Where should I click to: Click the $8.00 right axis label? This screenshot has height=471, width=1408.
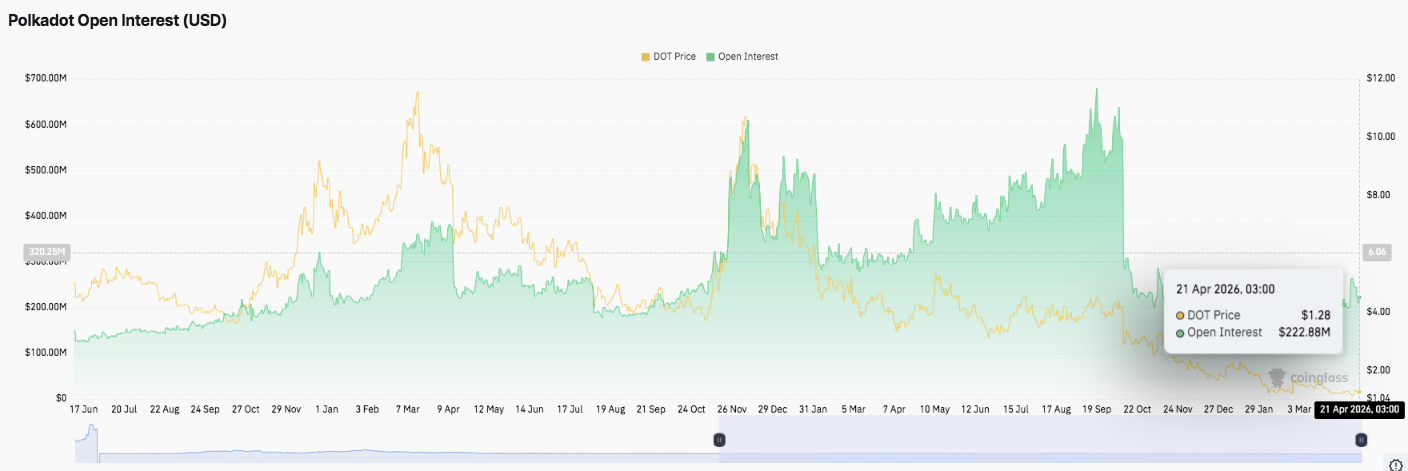[1378, 195]
